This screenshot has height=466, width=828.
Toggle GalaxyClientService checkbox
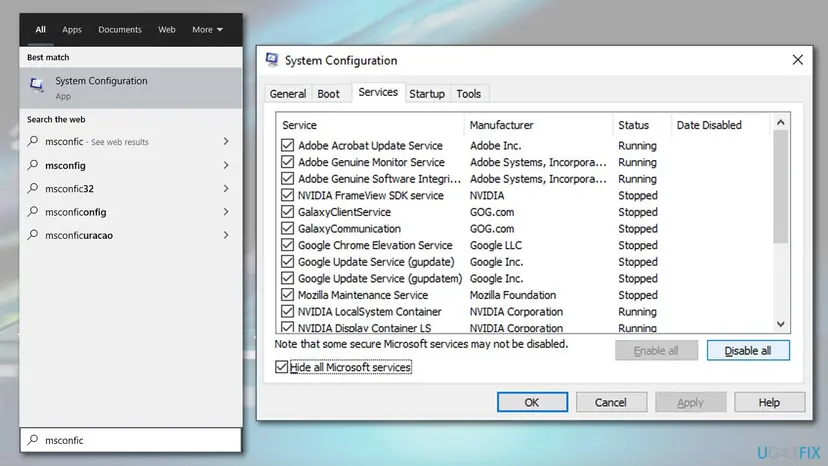tap(287, 212)
